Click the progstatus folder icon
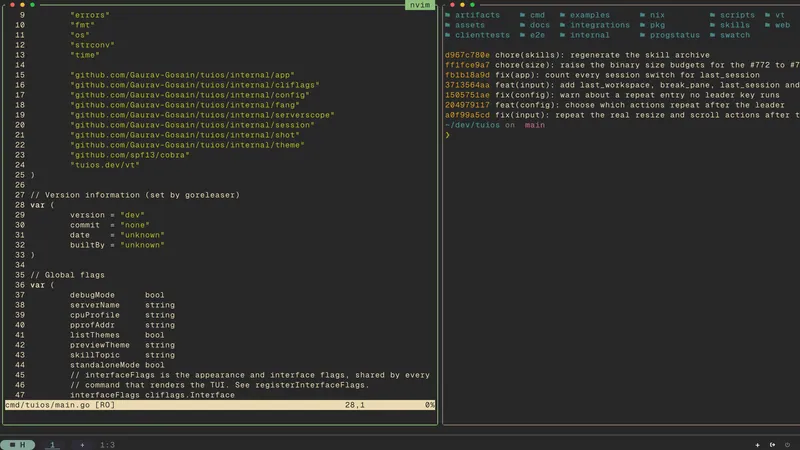800x450 pixels. [642, 35]
